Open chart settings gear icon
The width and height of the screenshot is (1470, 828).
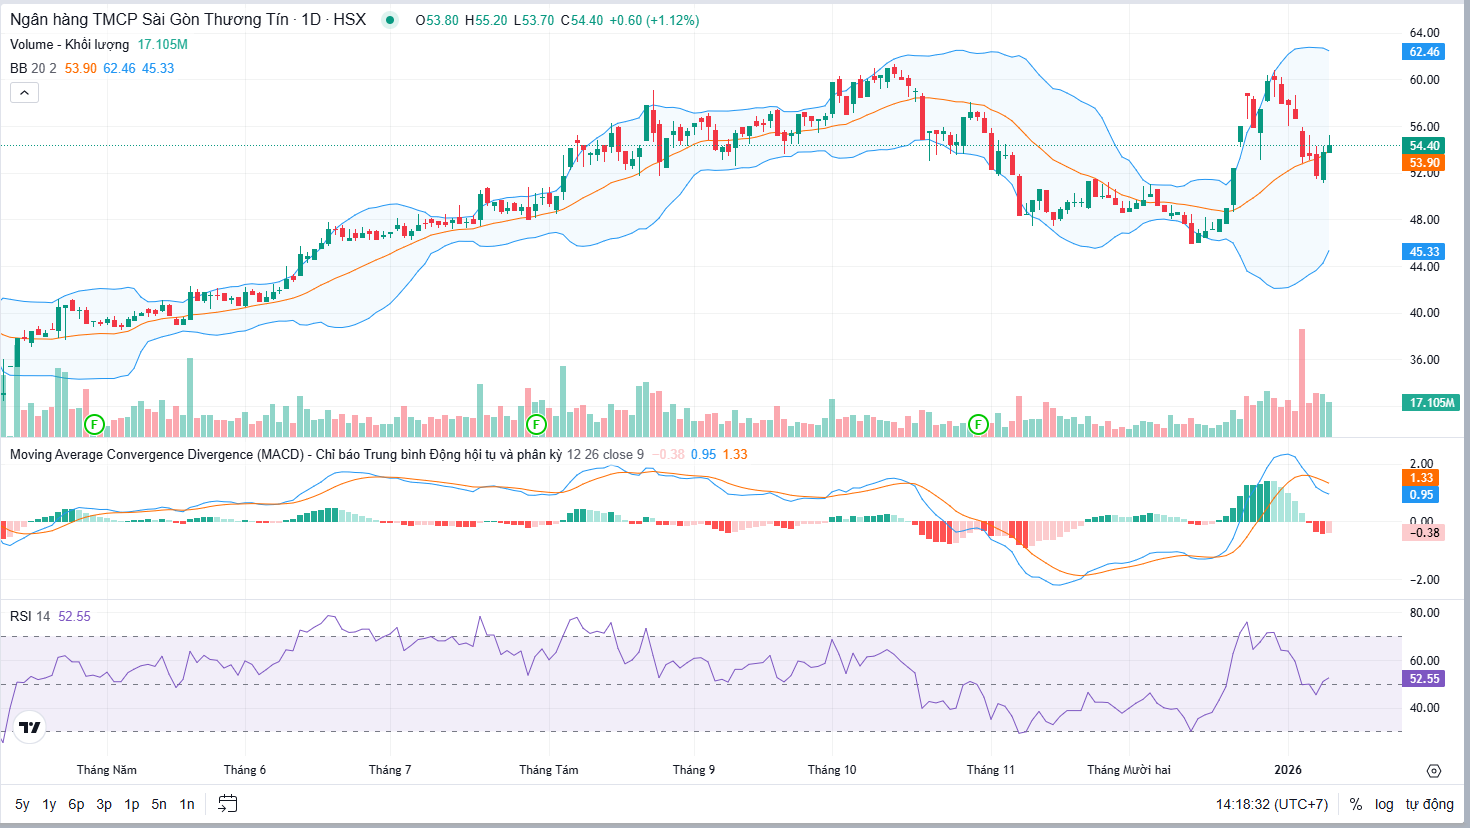(1434, 771)
